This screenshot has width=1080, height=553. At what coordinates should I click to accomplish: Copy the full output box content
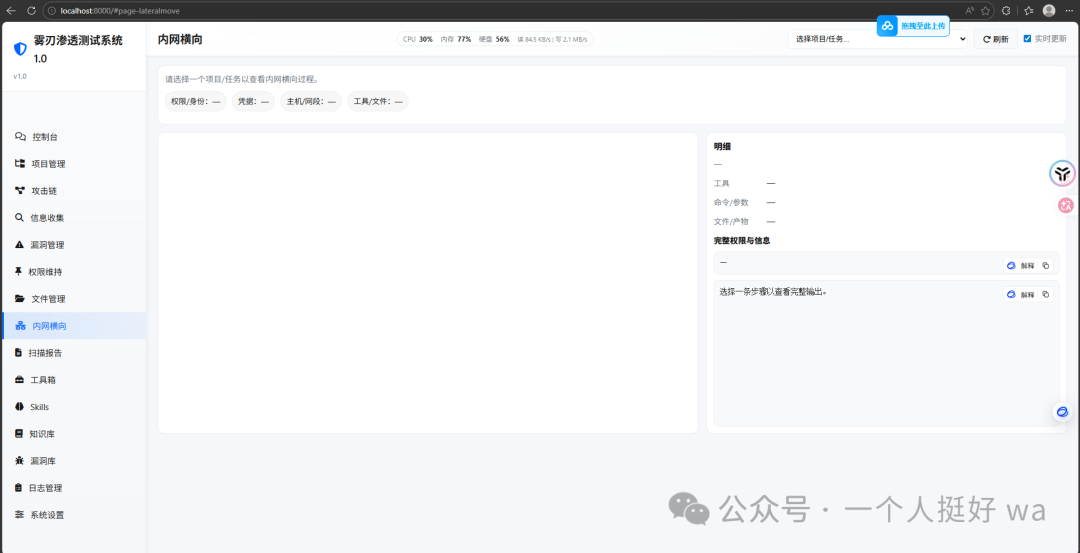(x=1046, y=294)
